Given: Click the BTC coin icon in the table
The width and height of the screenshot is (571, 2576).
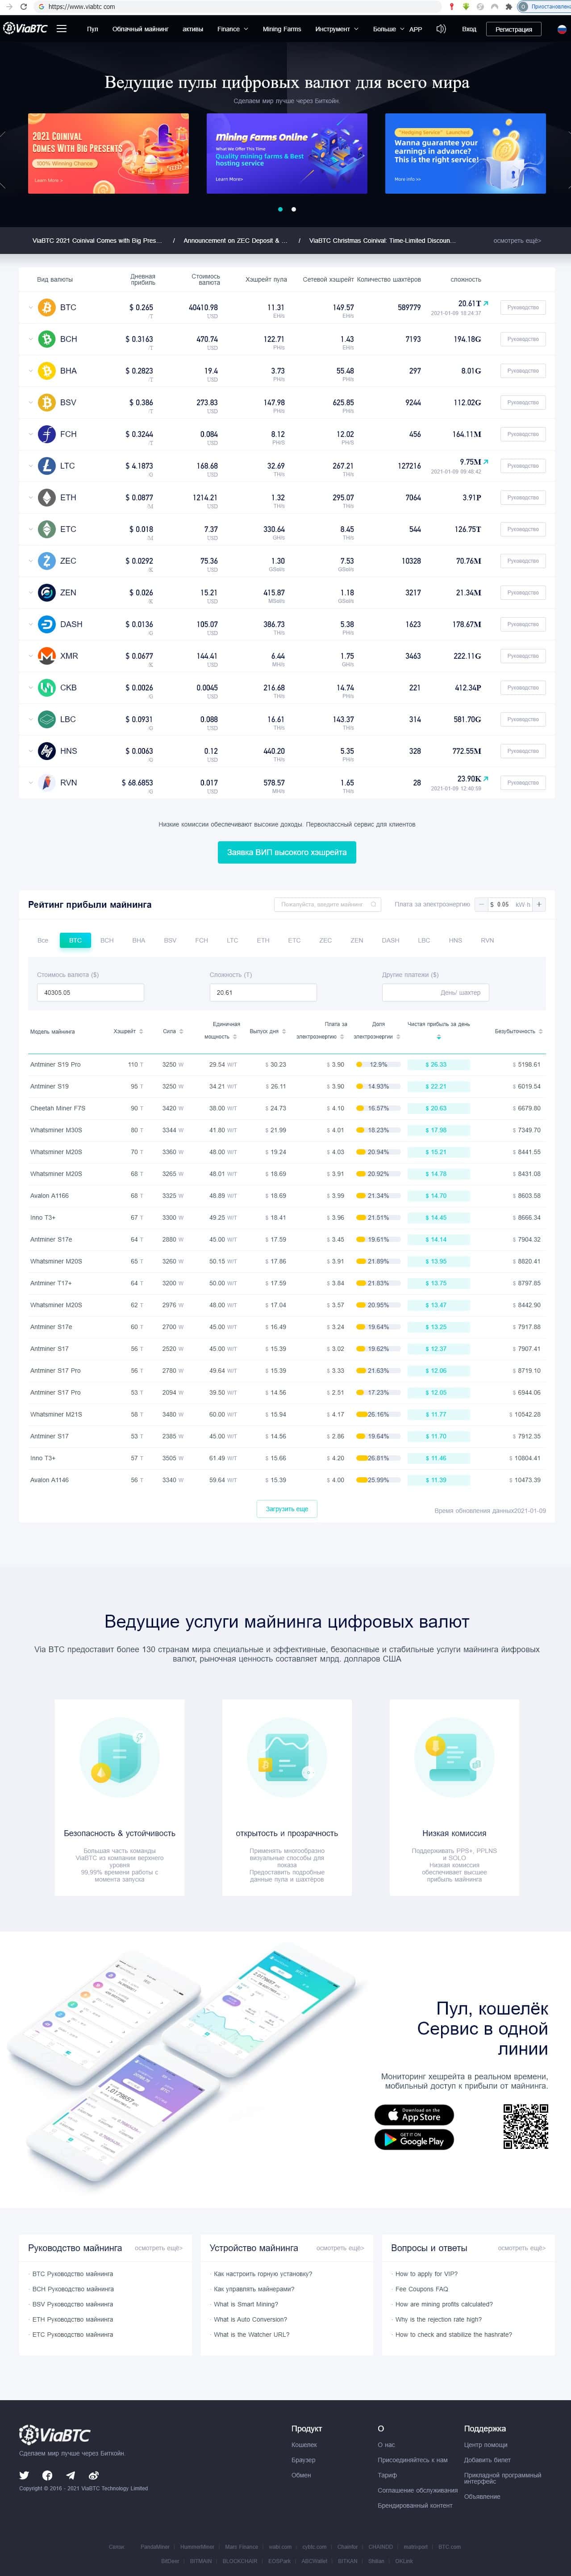Looking at the screenshot, I should click(x=46, y=308).
